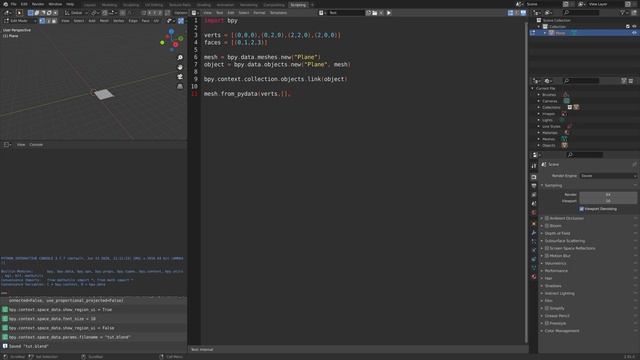Image resolution: width=640 pixels, height=360 pixels.
Task: Enable Freestyle checkbox
Action: coord(547,323)
